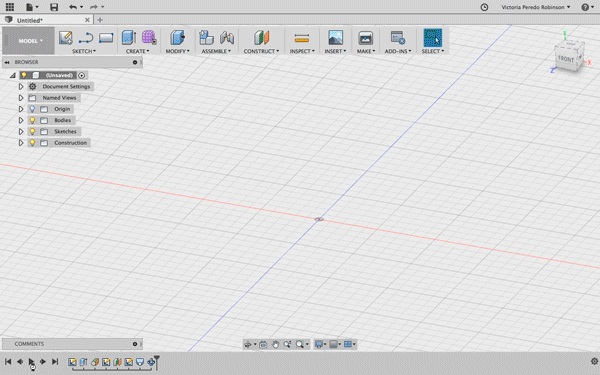Open the INSPECT menu
Viewport: 600px width, 375px height.
pyautogui.click(x=302, y=51)
